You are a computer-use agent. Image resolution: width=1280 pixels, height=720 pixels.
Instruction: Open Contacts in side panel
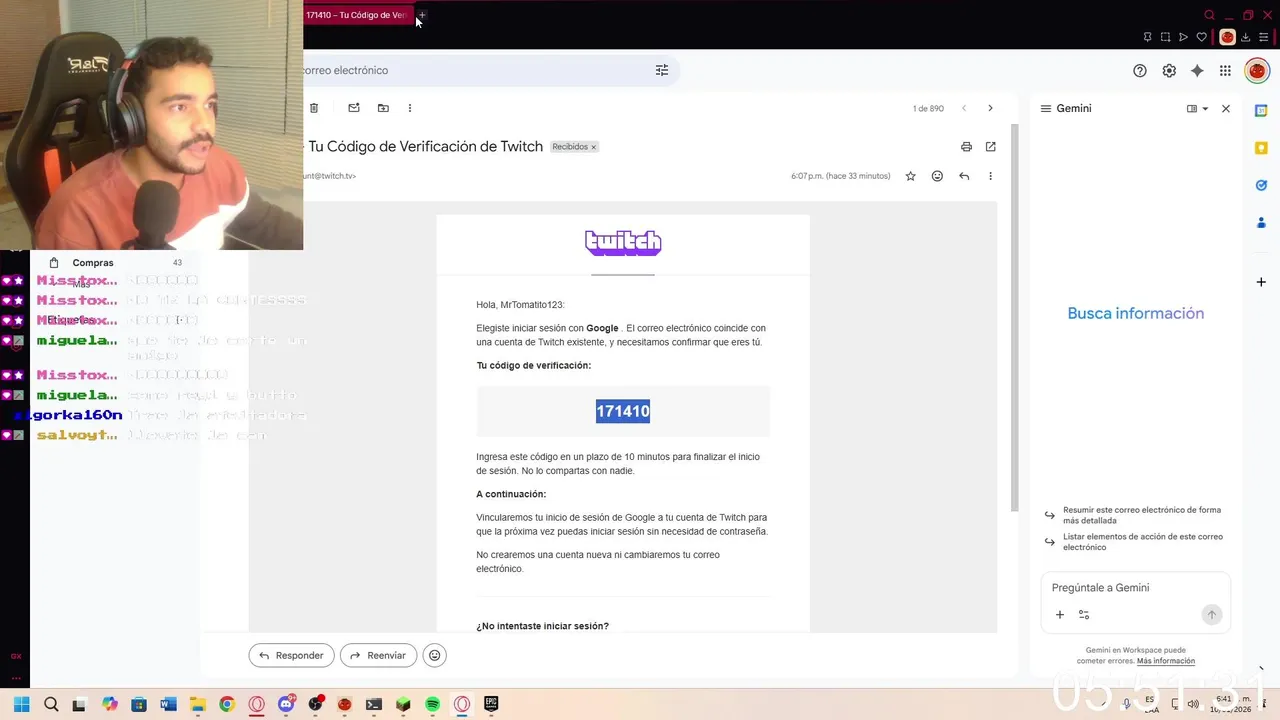pyautogui.click(x=1261, y=222)
